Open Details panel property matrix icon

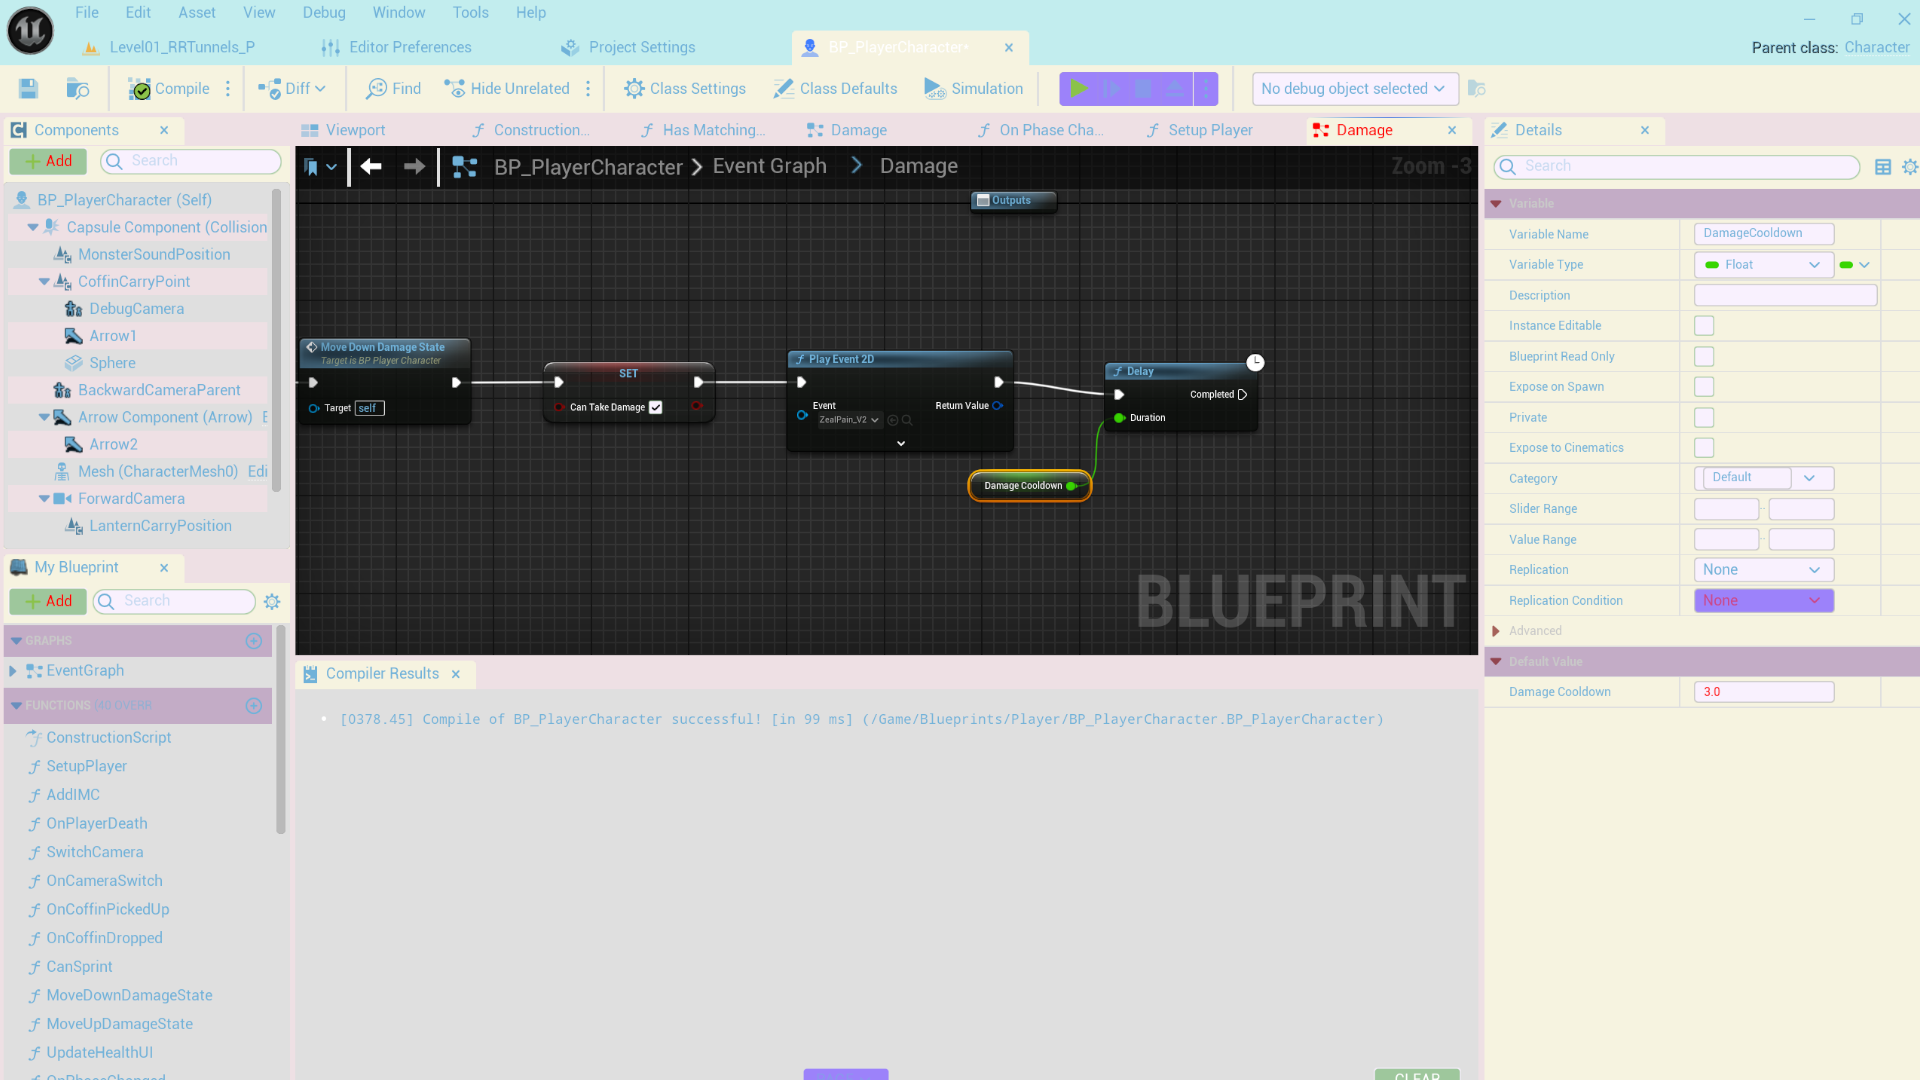(x=1883, y=167)
